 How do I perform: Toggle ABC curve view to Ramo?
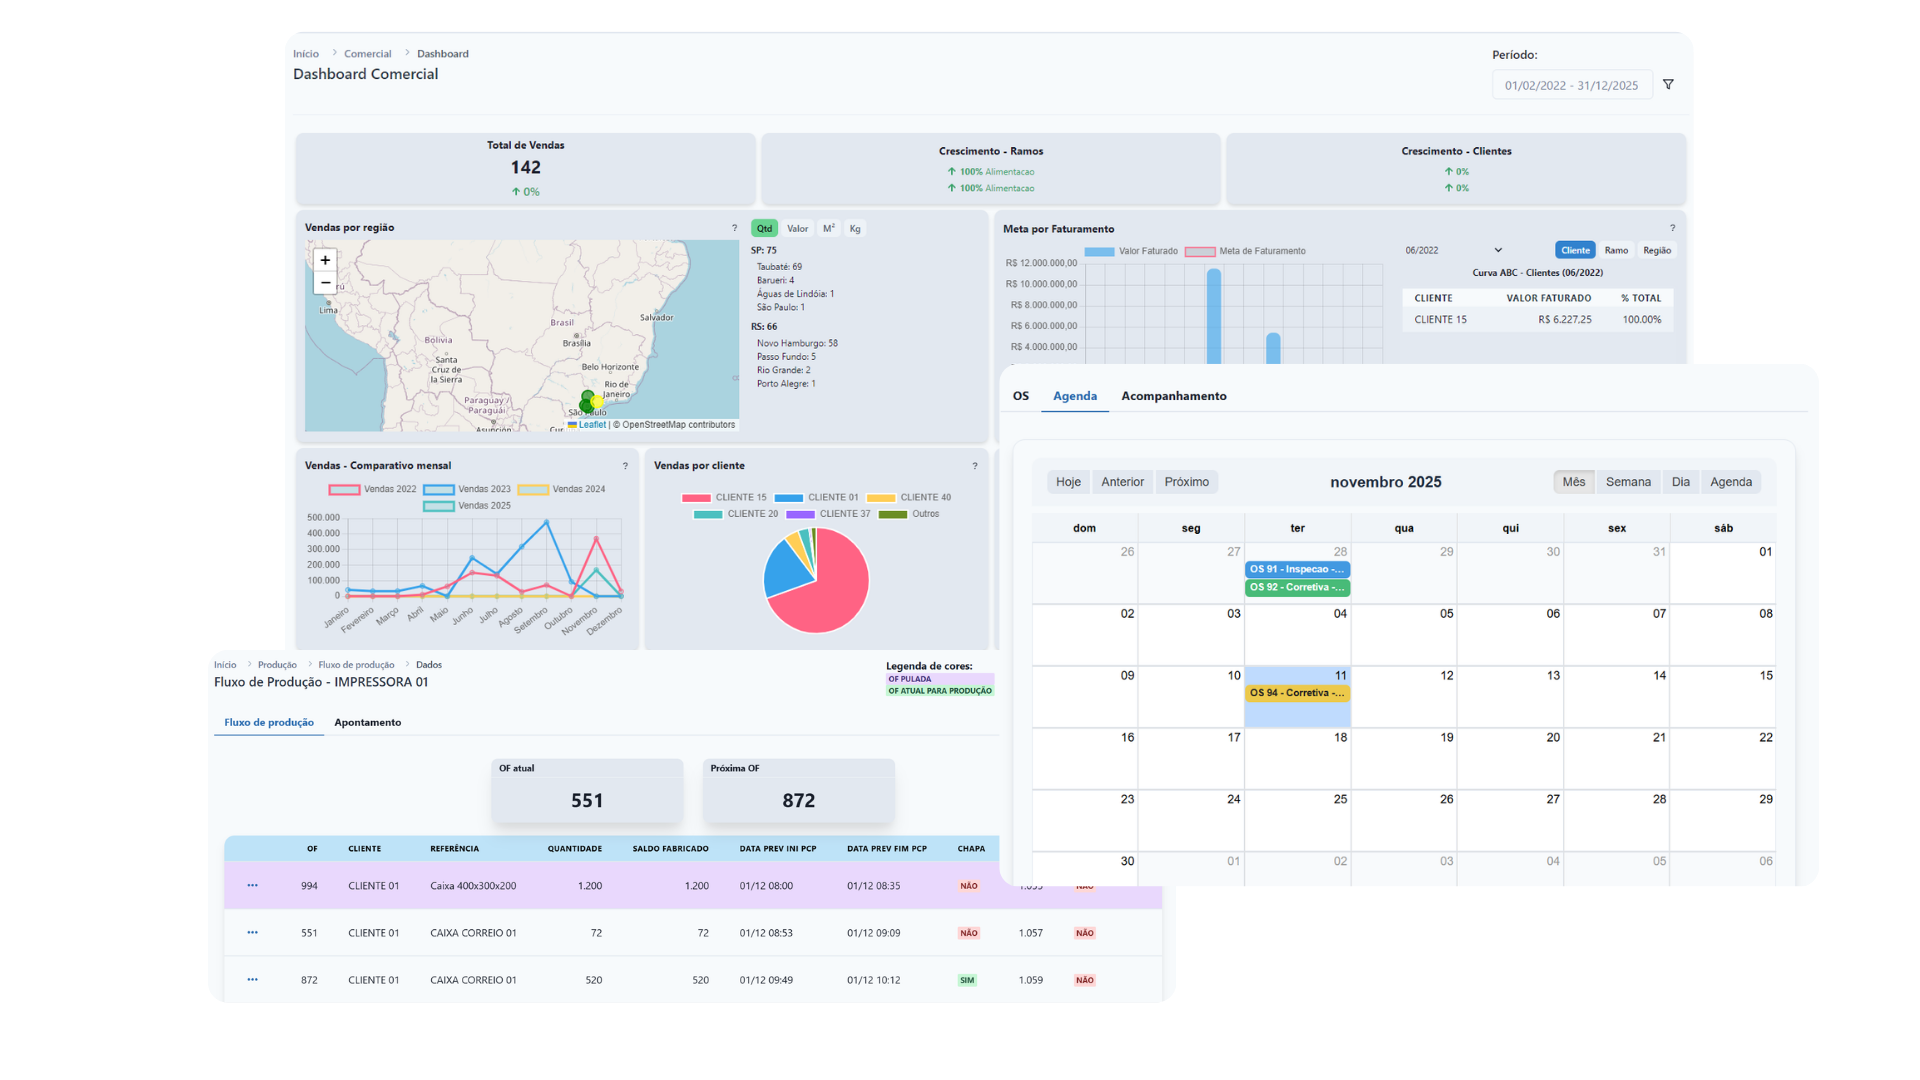(x=1616, y=251)
